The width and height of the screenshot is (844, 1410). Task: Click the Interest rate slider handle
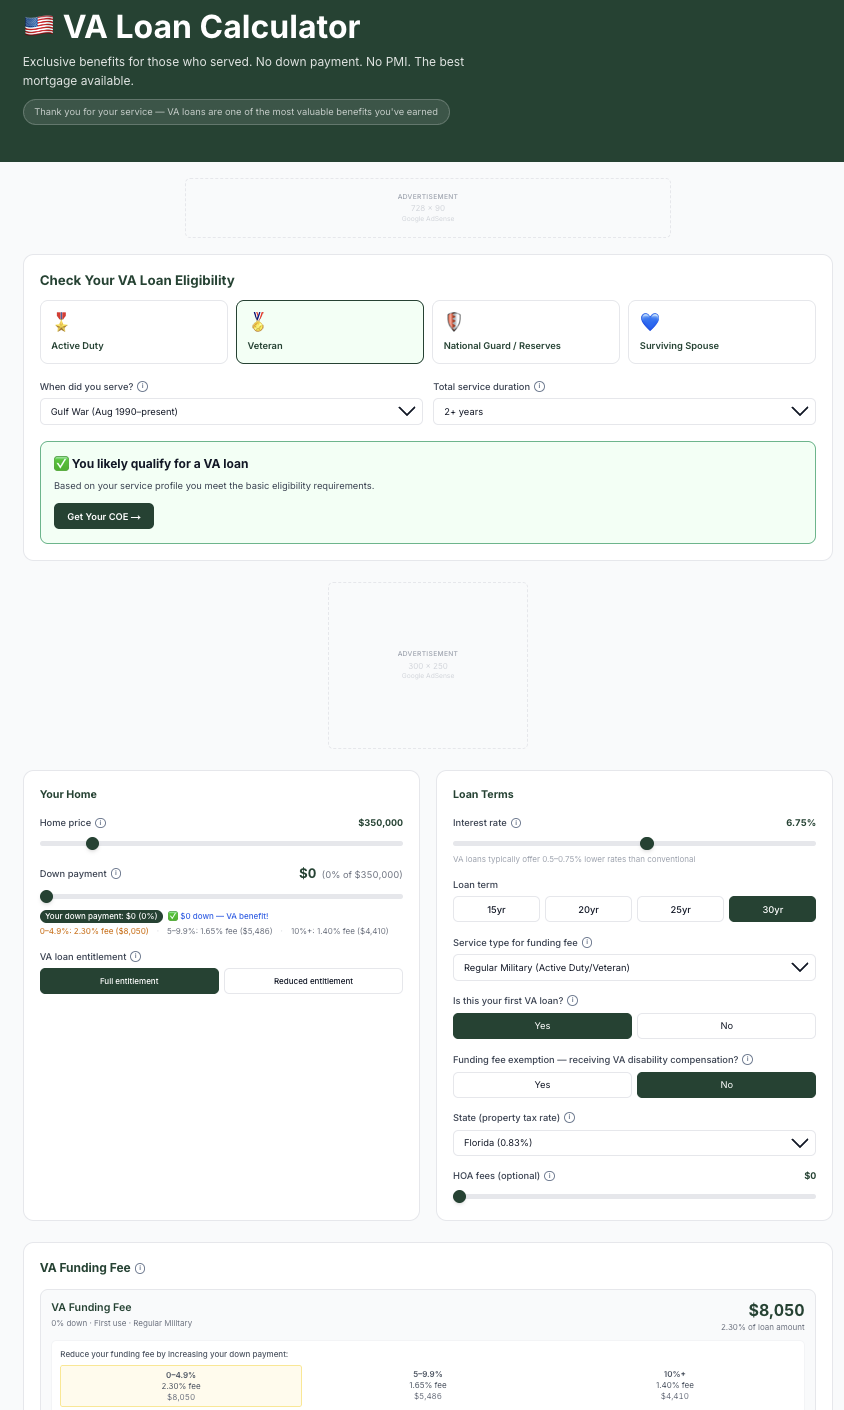[x=647, y=844]
